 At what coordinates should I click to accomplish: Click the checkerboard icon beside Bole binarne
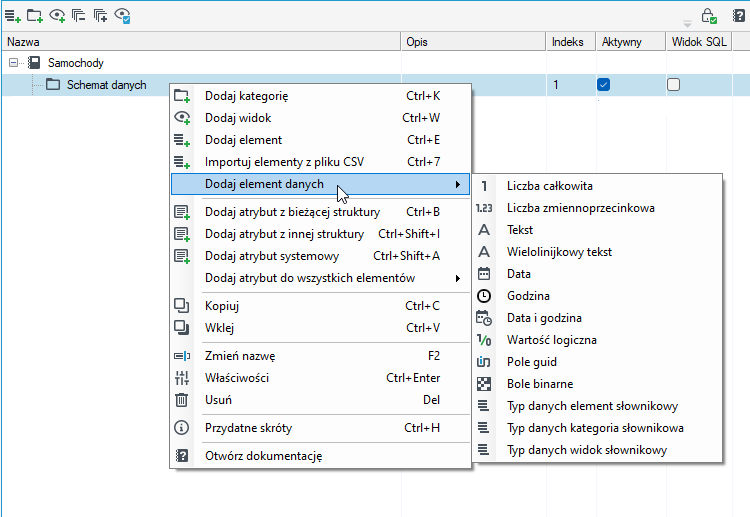tap(484, 384)
